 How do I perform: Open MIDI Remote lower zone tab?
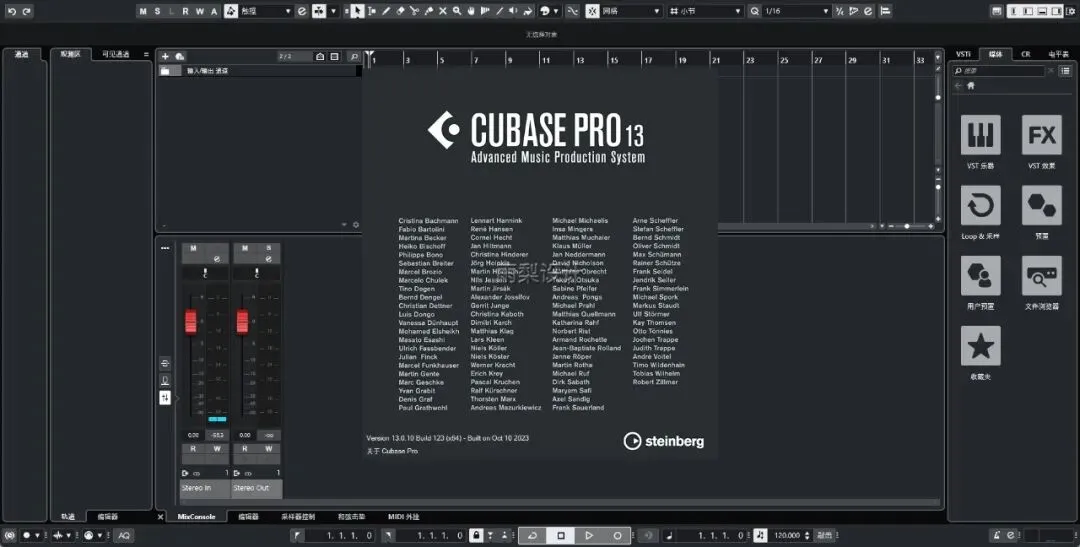tap(404, 517)
